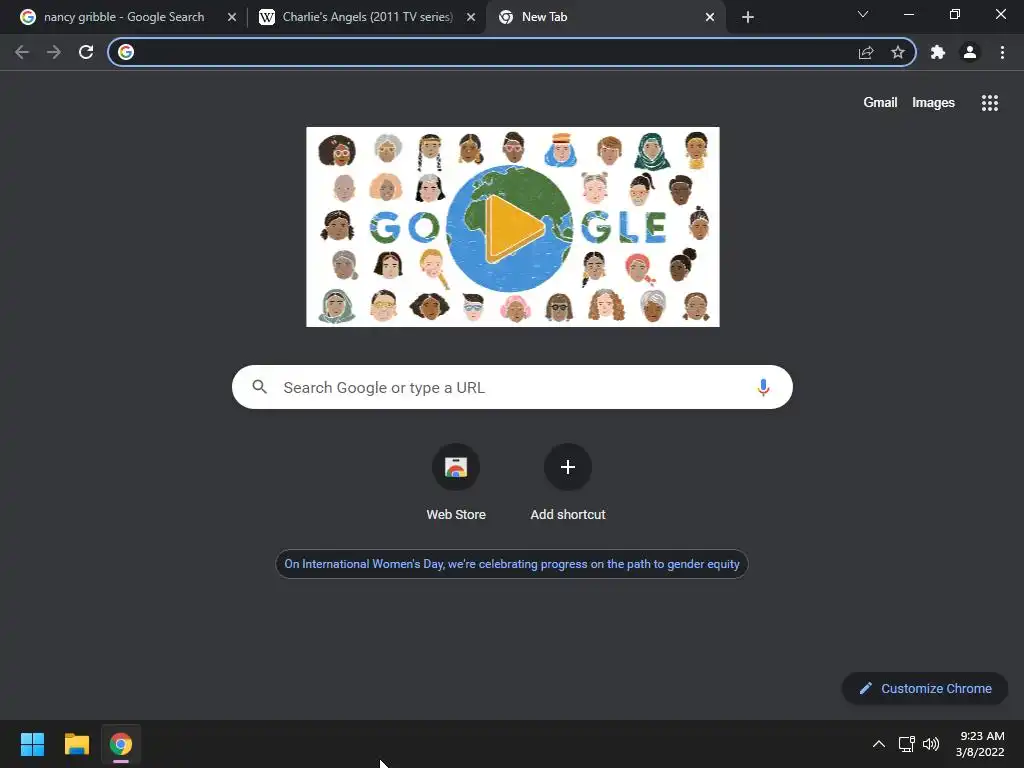
Task: Open the Chrome three-dot menu
Action: click(1002, 52)
